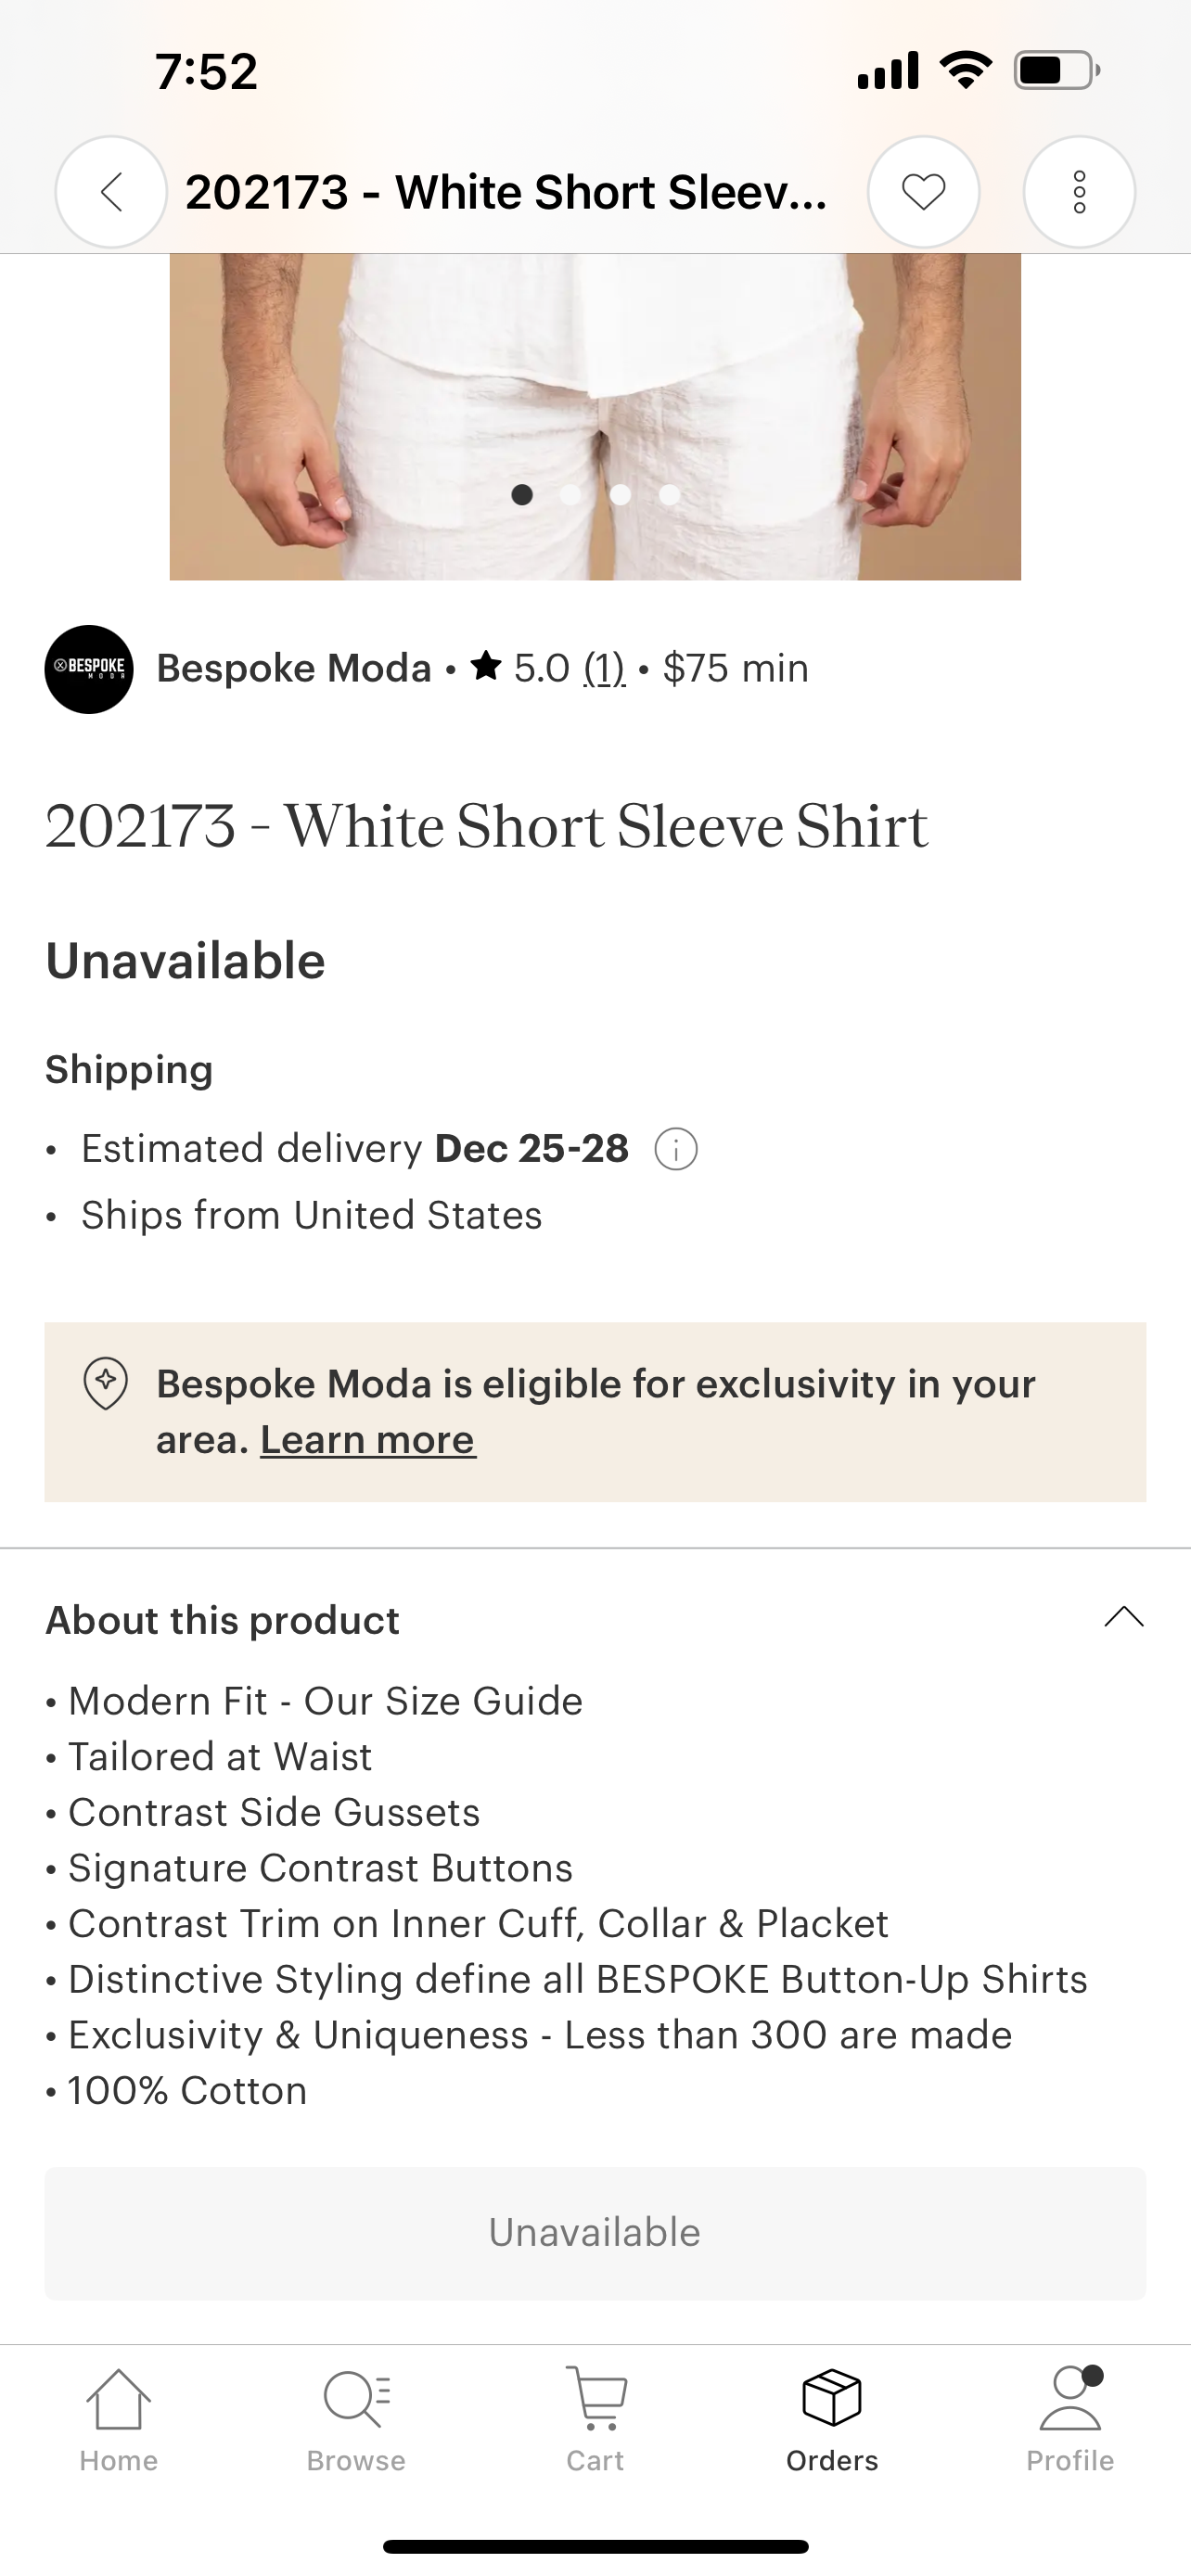Image resolution: width=1191 pixels, height=2576 pixels.
Task: Tap the Bespoke Moda brand logo
Action: [x=89, y=669]
